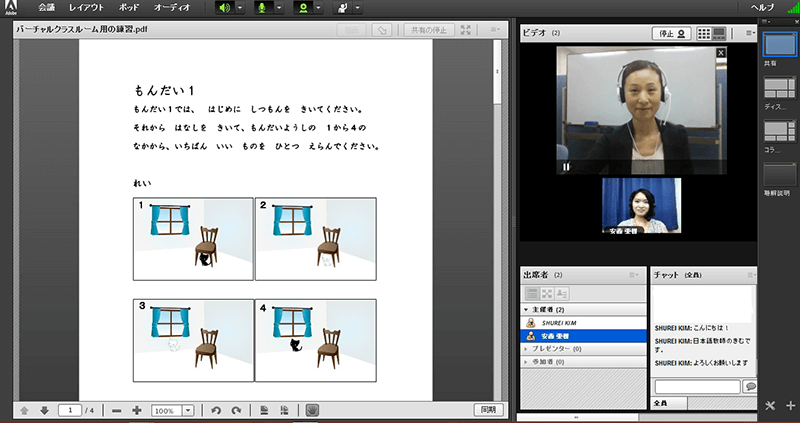Select the 全員 chat tab
The width and height of the screenshot is (800, 423).
[666, 402]
